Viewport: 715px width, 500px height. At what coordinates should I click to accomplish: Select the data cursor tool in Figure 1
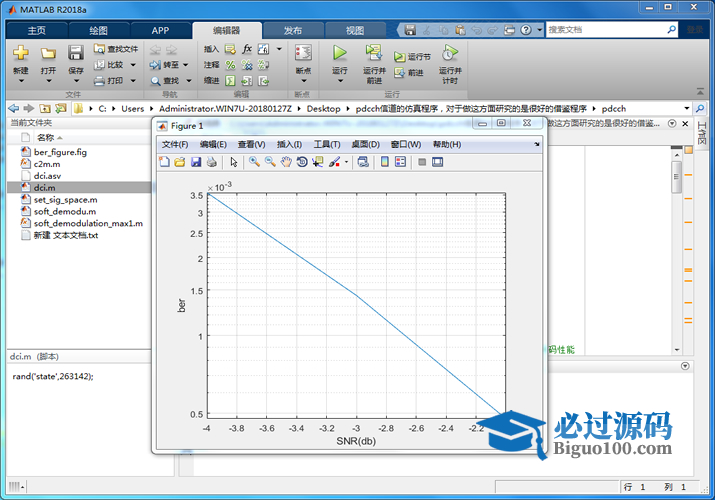(x=317, y=162)
